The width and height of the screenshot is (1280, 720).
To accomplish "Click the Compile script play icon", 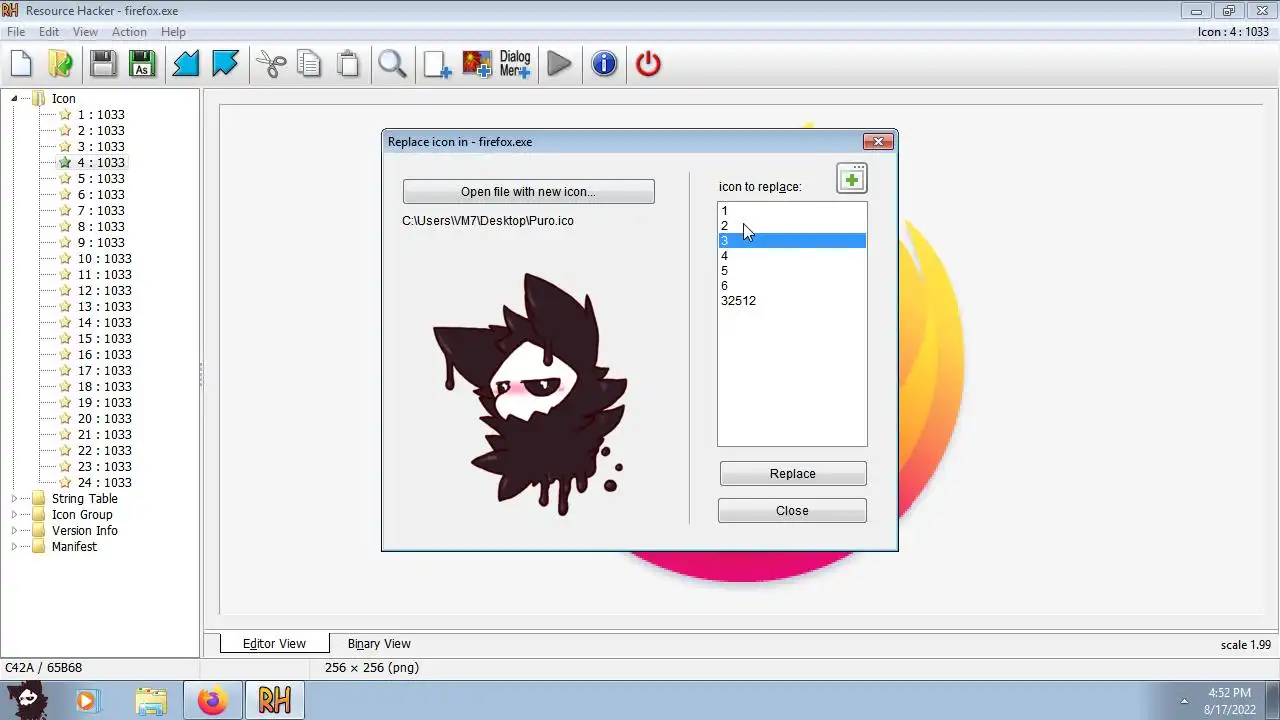I will [x=560, y=64].
